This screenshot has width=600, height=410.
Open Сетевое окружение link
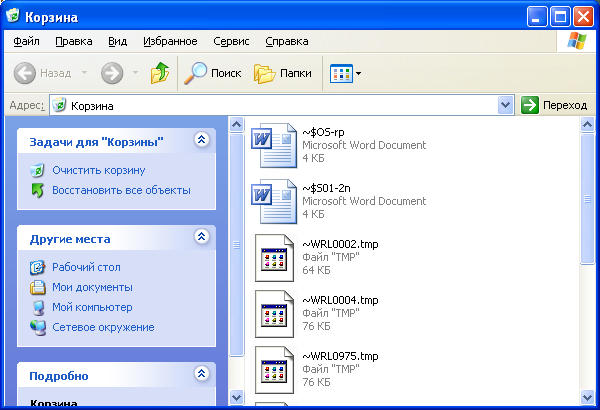(x=103, y=327)
